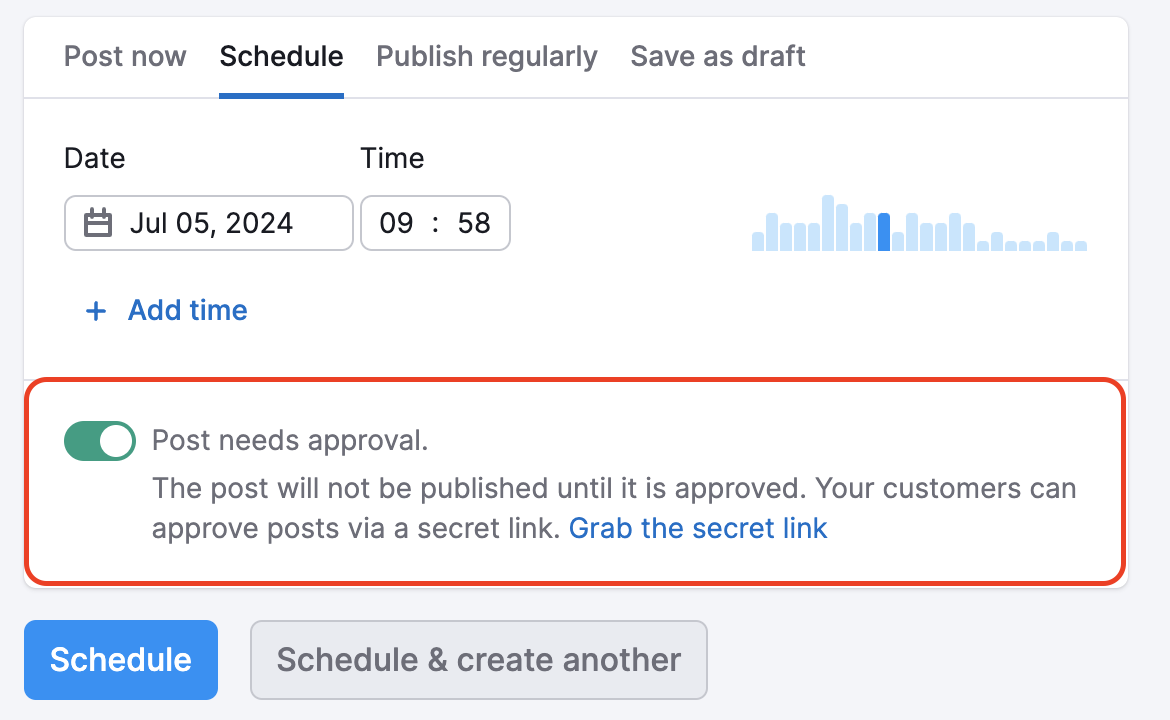Switch to the Post now tab

click(124, 57)
